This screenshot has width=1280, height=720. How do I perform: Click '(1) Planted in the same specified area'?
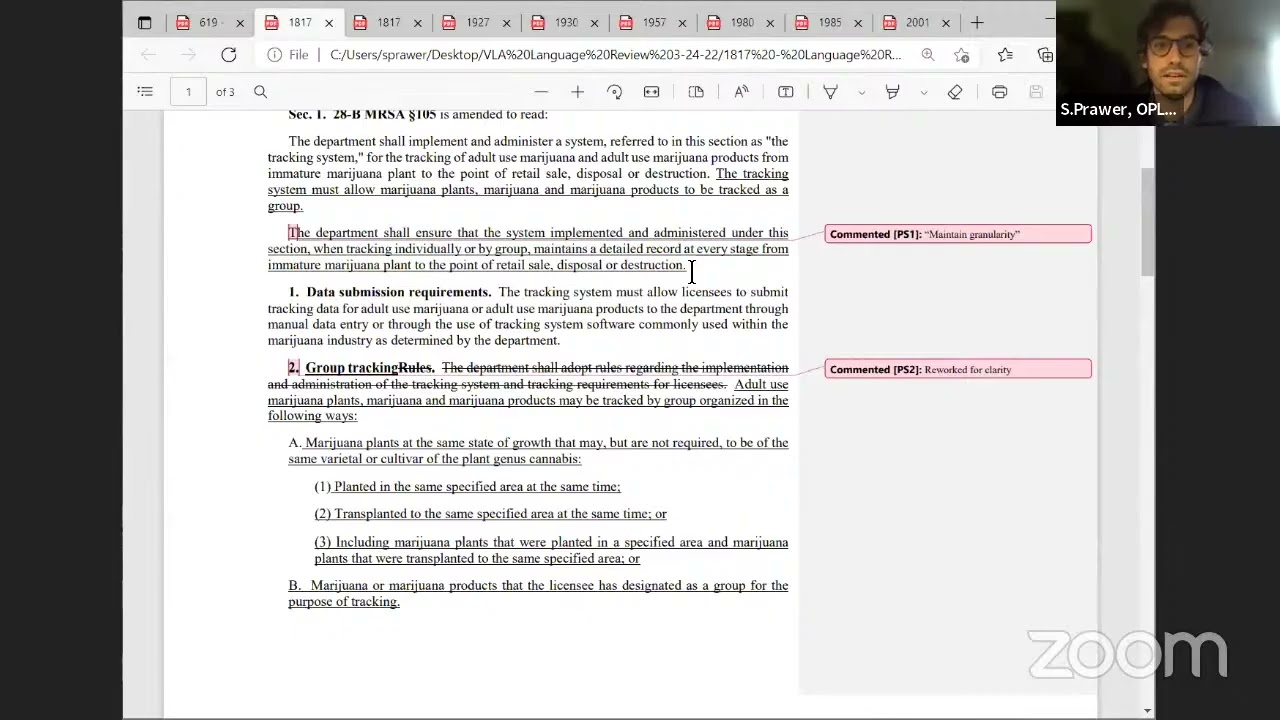pyautogui.click(x=467, y=487)
